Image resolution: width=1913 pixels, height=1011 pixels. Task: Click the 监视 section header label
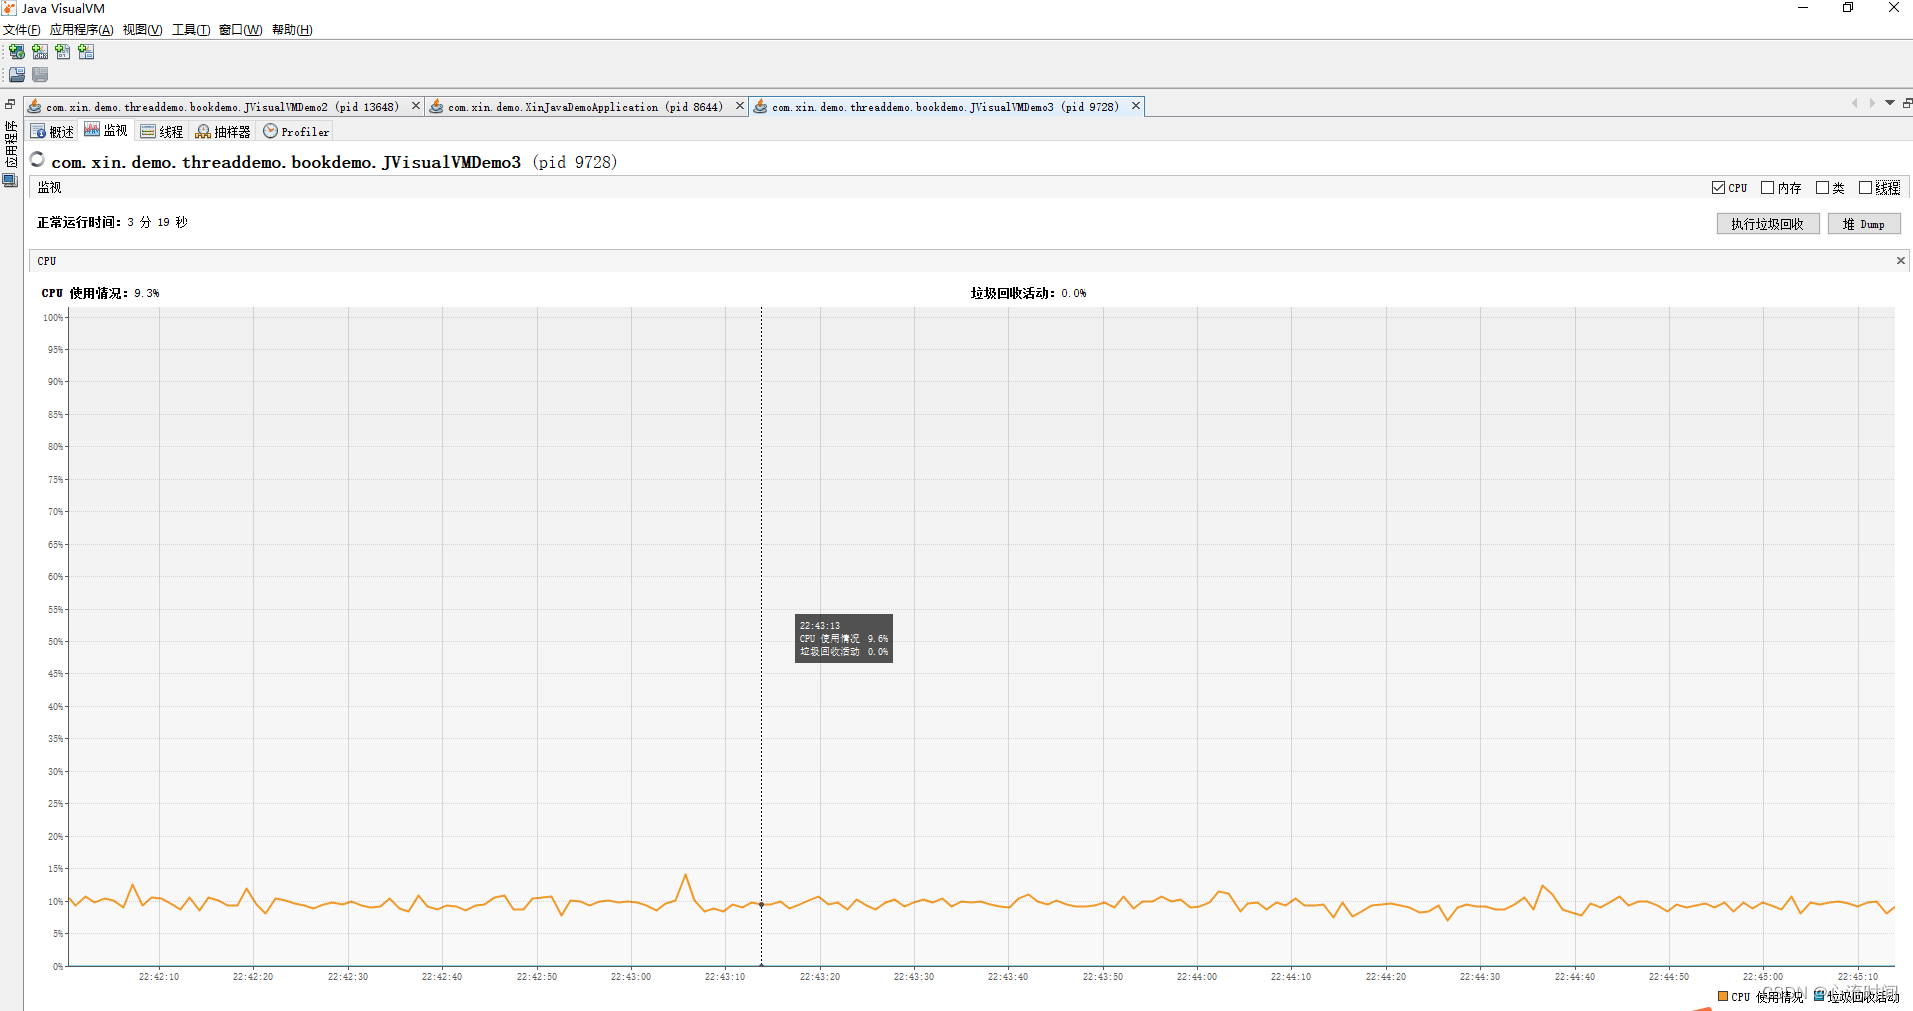pos(49,187)
